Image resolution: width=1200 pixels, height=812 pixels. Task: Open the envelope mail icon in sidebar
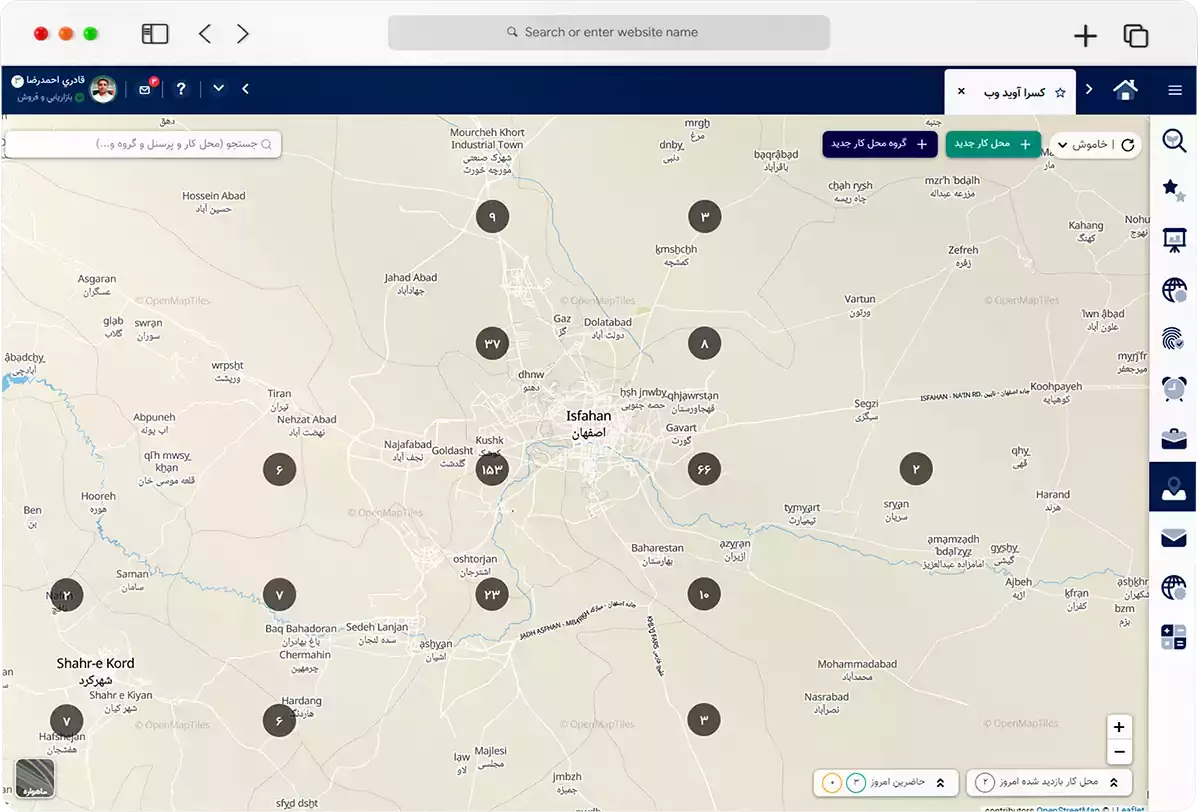(x=1173, y=538)
